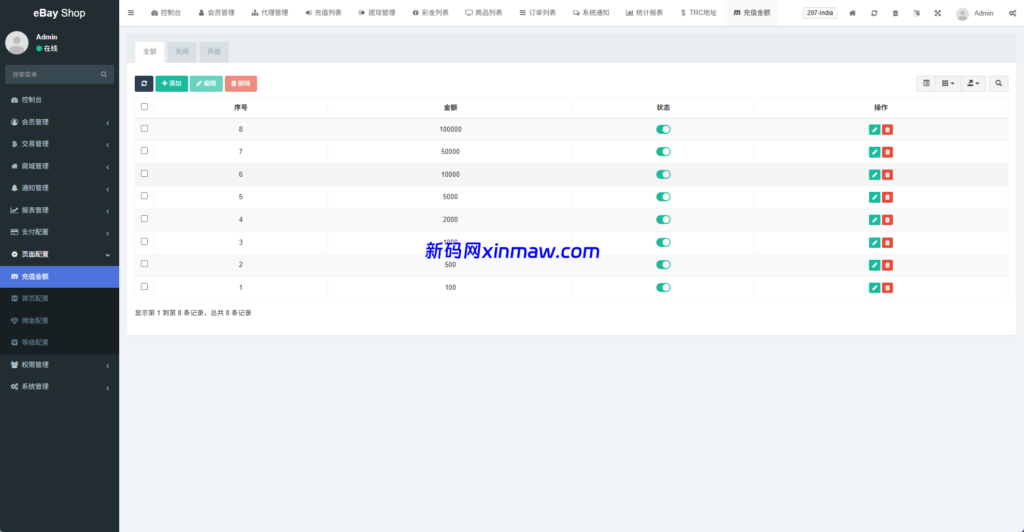Expand 会员管理 in the sidebar
Image resolution: width=1024 pixels, height=532 pixels.
[59, 122]
